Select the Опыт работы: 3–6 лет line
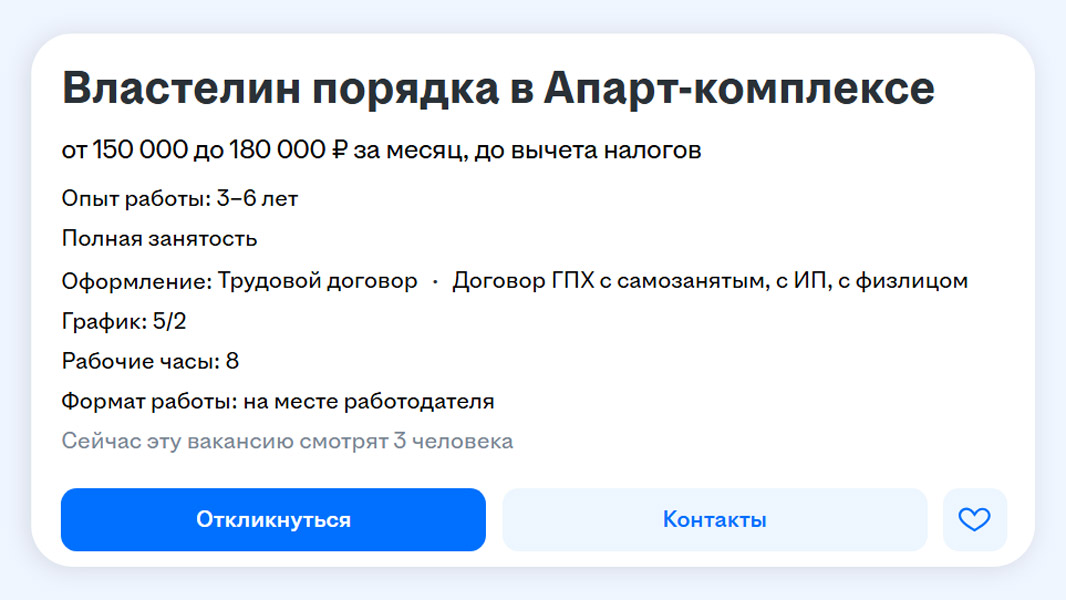Screen dimensions: 1066x600 [x=180, y=199]
